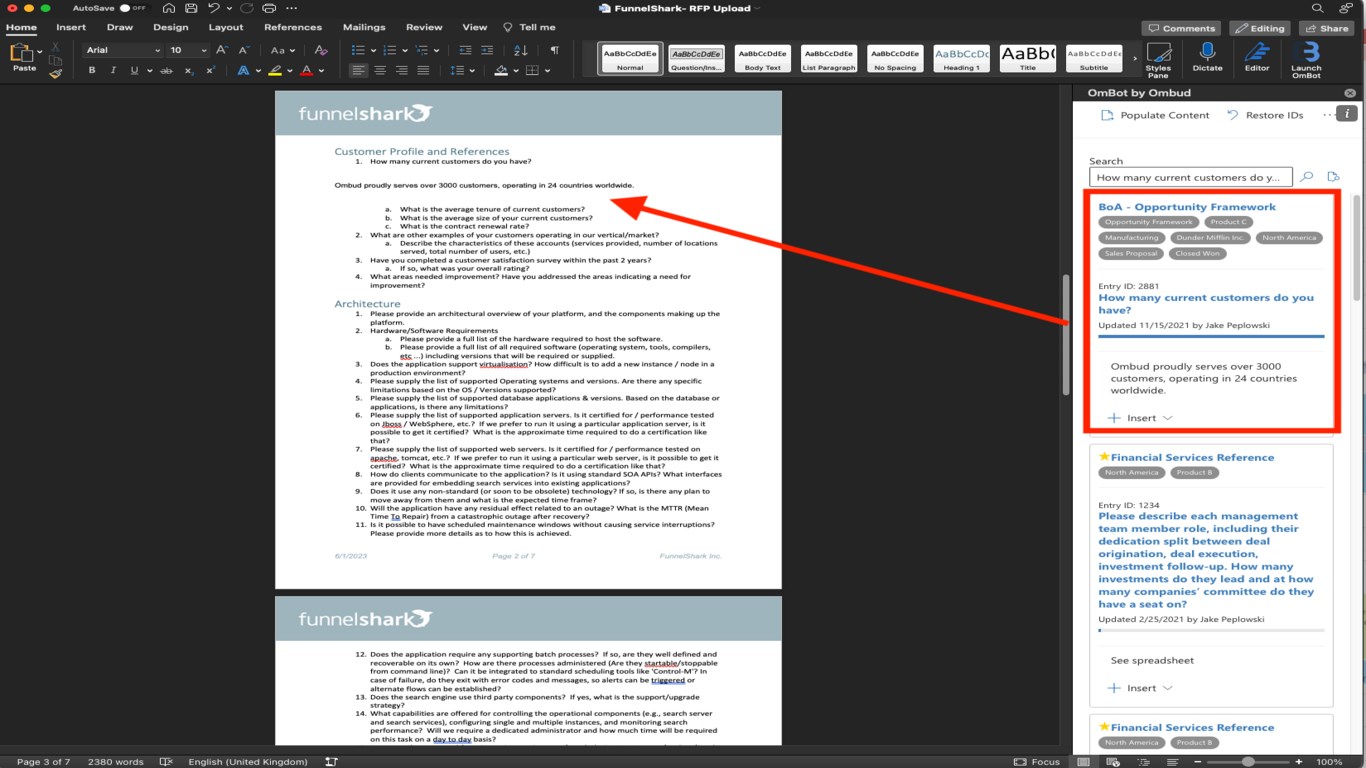The image size is (1366, 768).
Task: Open the Editor tool
Action: coord(1257,58)
